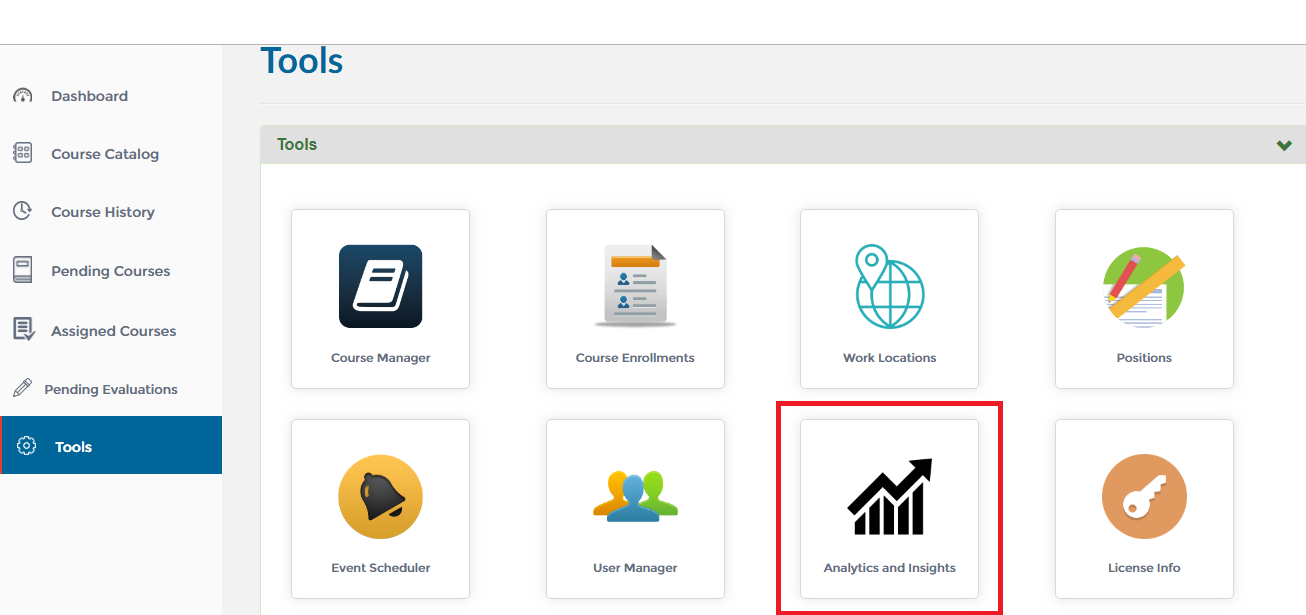This screenshot has height=615, width=1306.
Task: Launch the Event Scheduler bell icon
Action: (380, 497)
